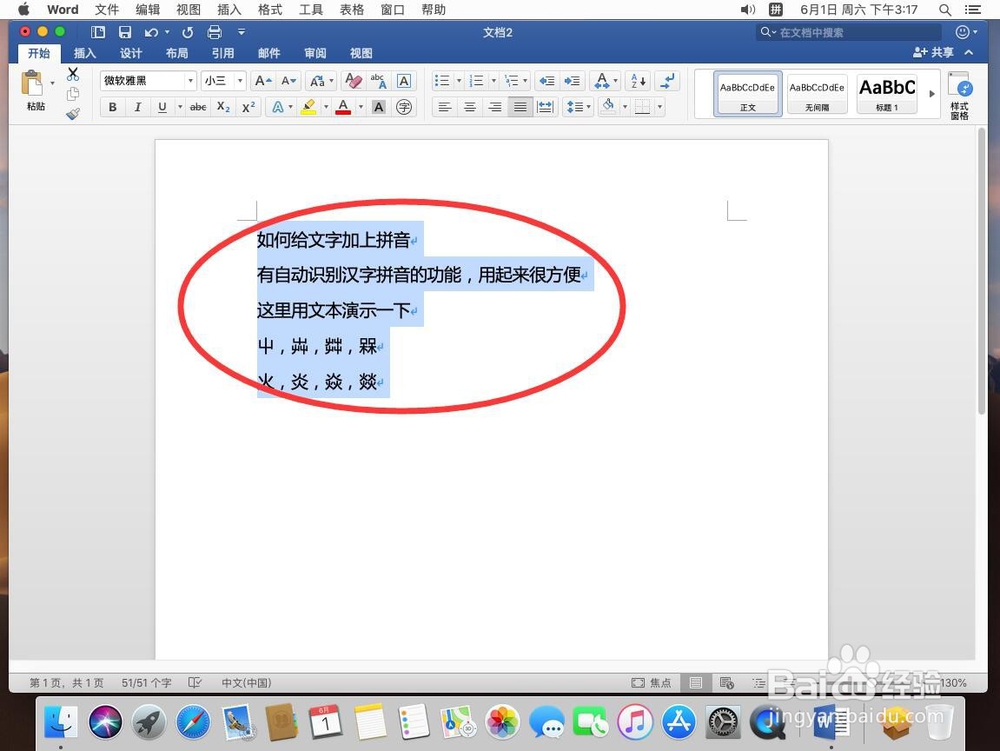1000x751 pixels.
Task: Click the Distributed alignment icon
Action: (x=545, y=107)
